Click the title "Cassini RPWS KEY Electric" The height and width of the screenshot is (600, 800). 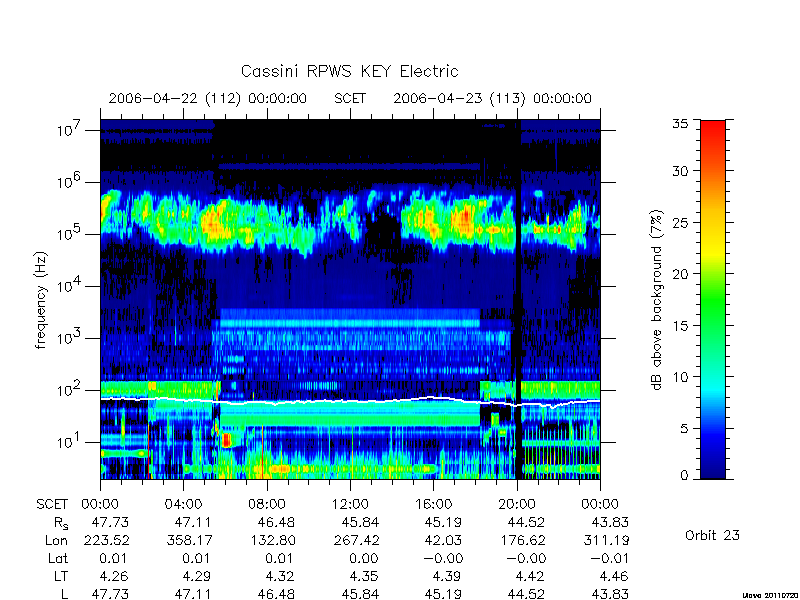click(x=349, y=71)
